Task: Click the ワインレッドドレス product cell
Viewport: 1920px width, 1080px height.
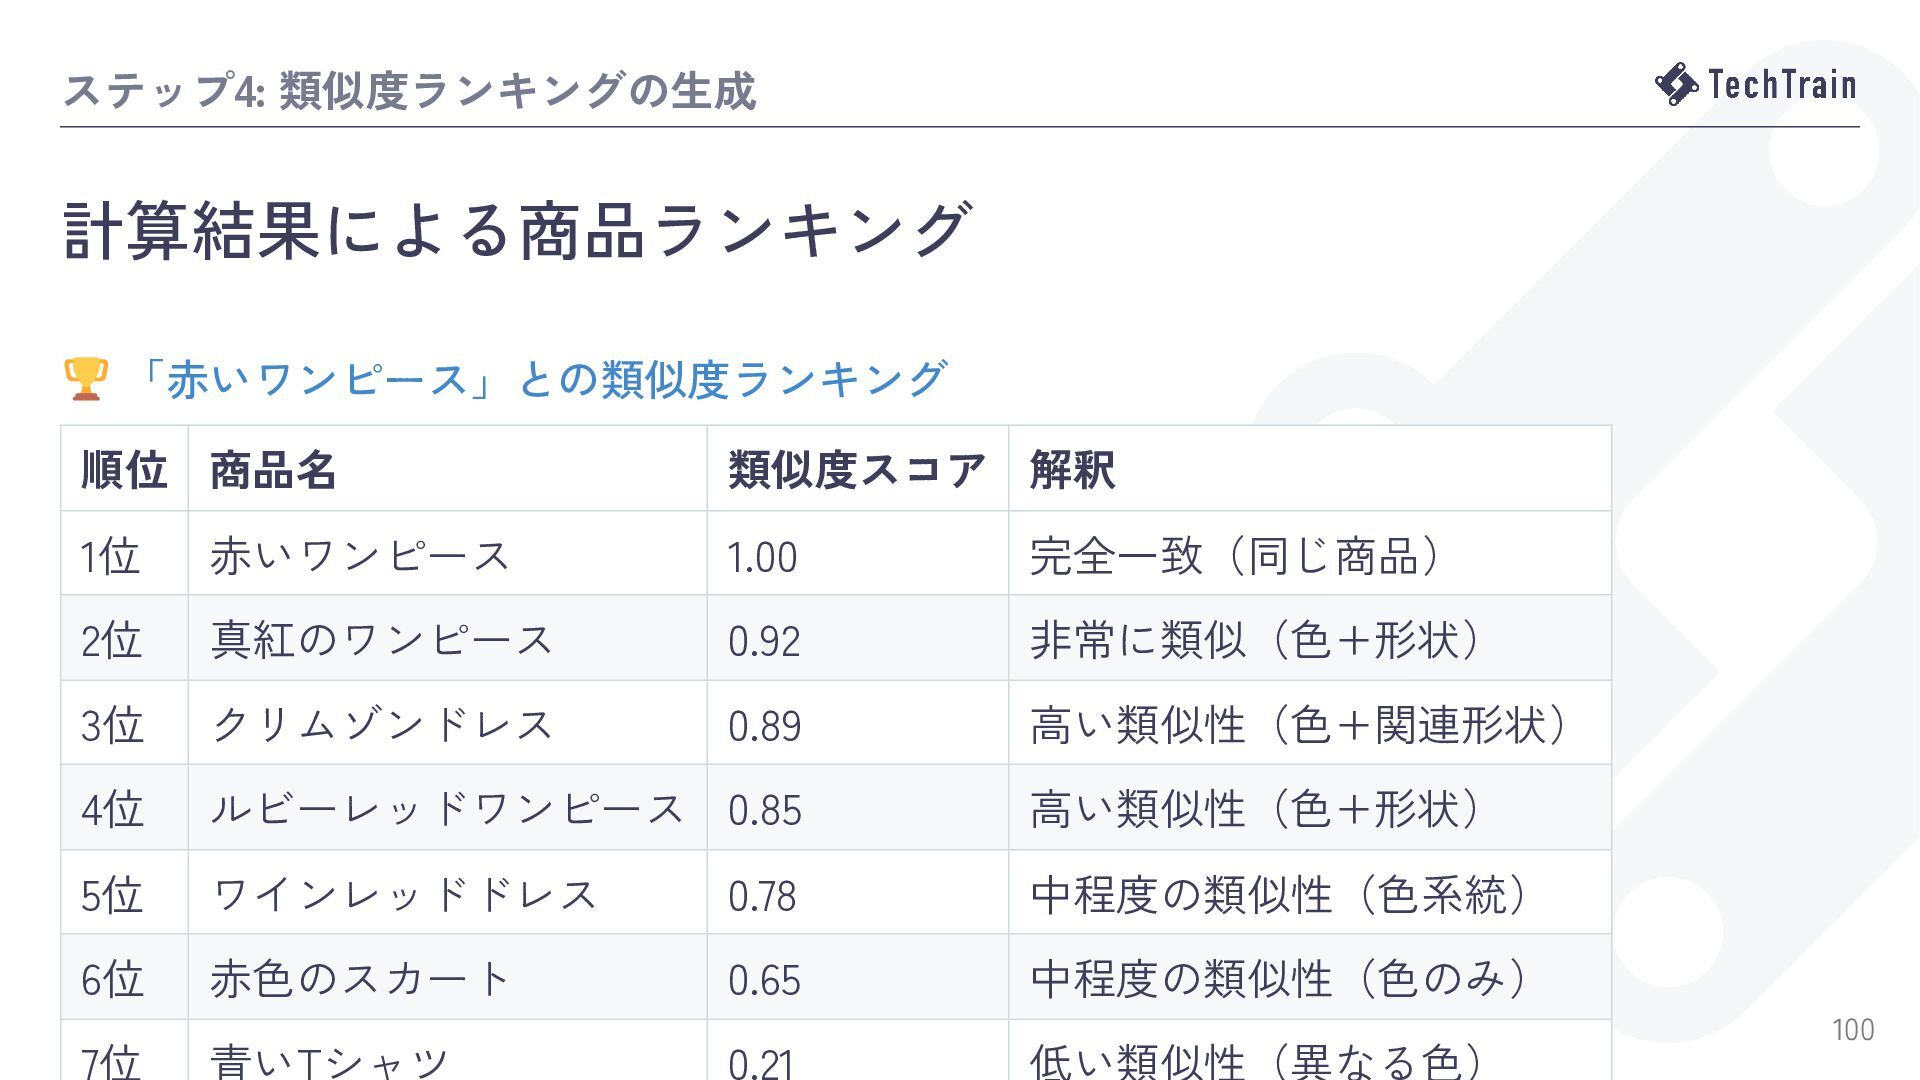Action: [447, 893]
